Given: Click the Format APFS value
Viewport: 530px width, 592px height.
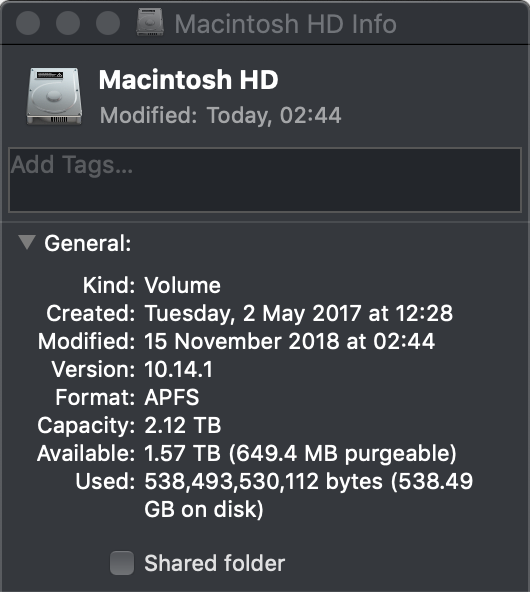Looking at the screenshot, I should click(172, 397).
